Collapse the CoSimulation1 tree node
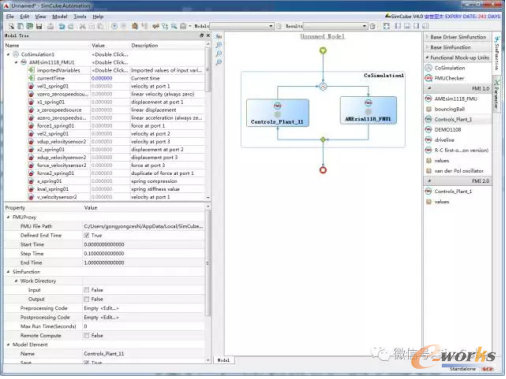This screenshot has height=379, width=506. click(x=8, y=54)
